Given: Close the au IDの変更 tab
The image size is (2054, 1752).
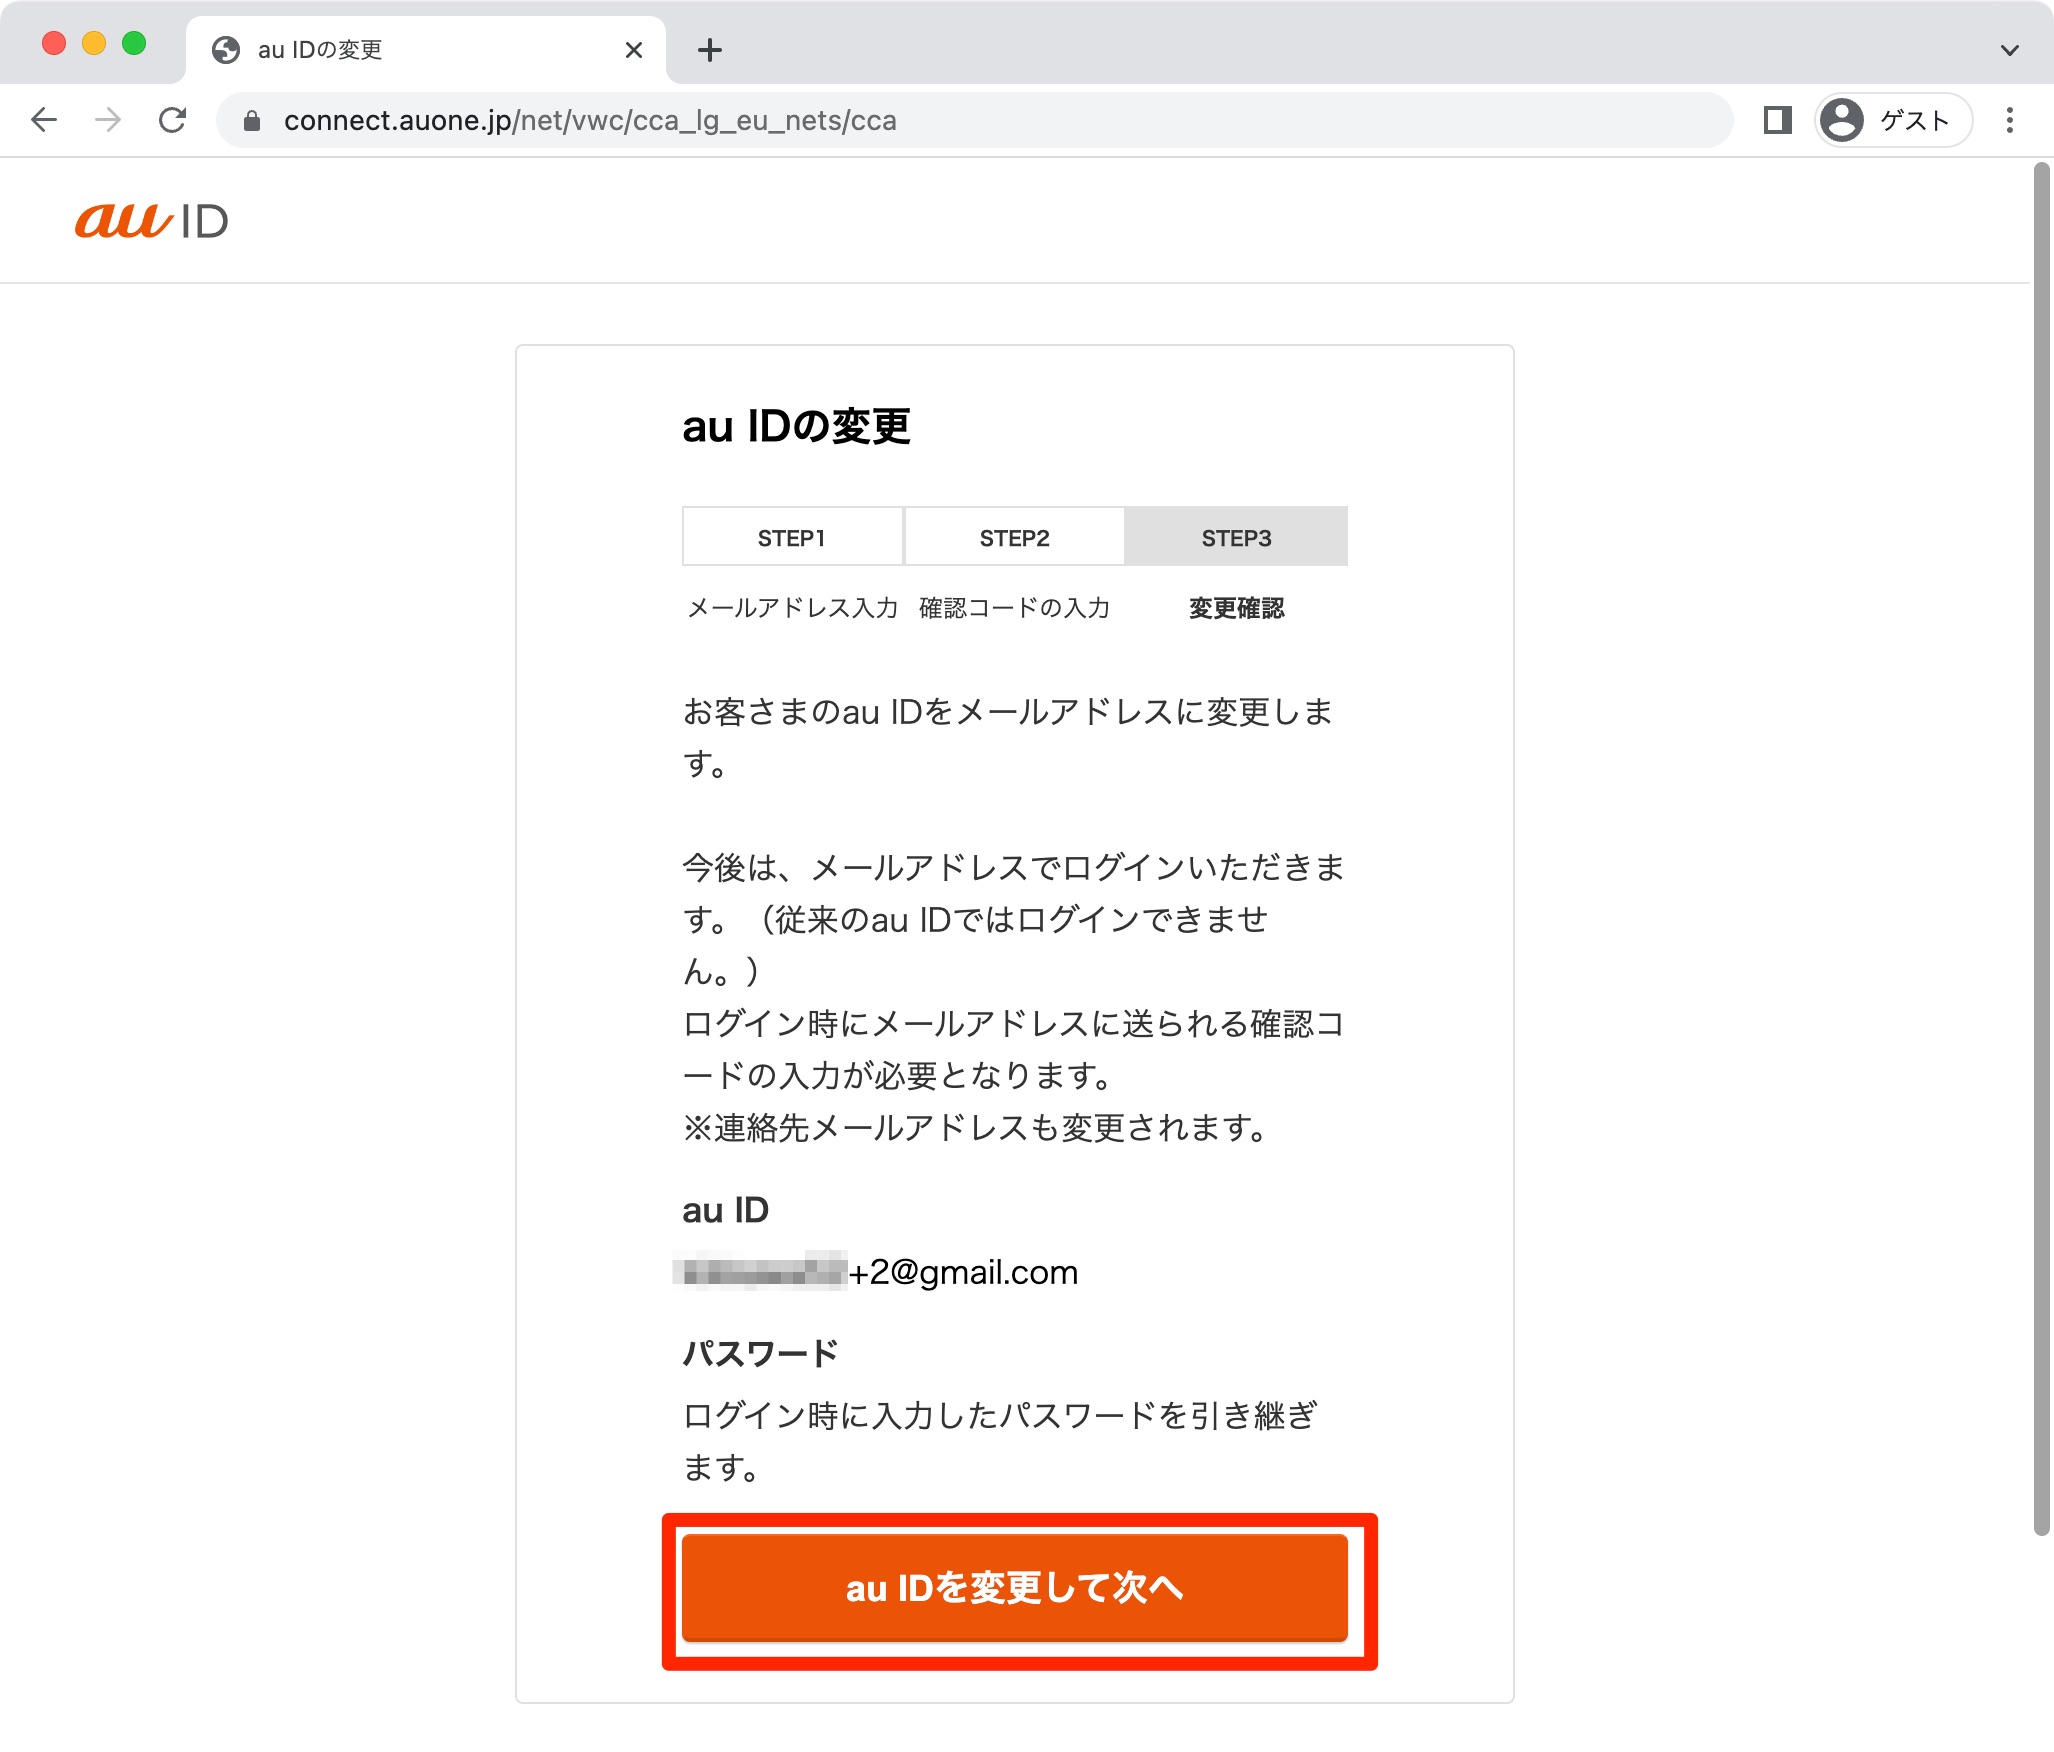Looking at the screenshot, I should 633,50.
